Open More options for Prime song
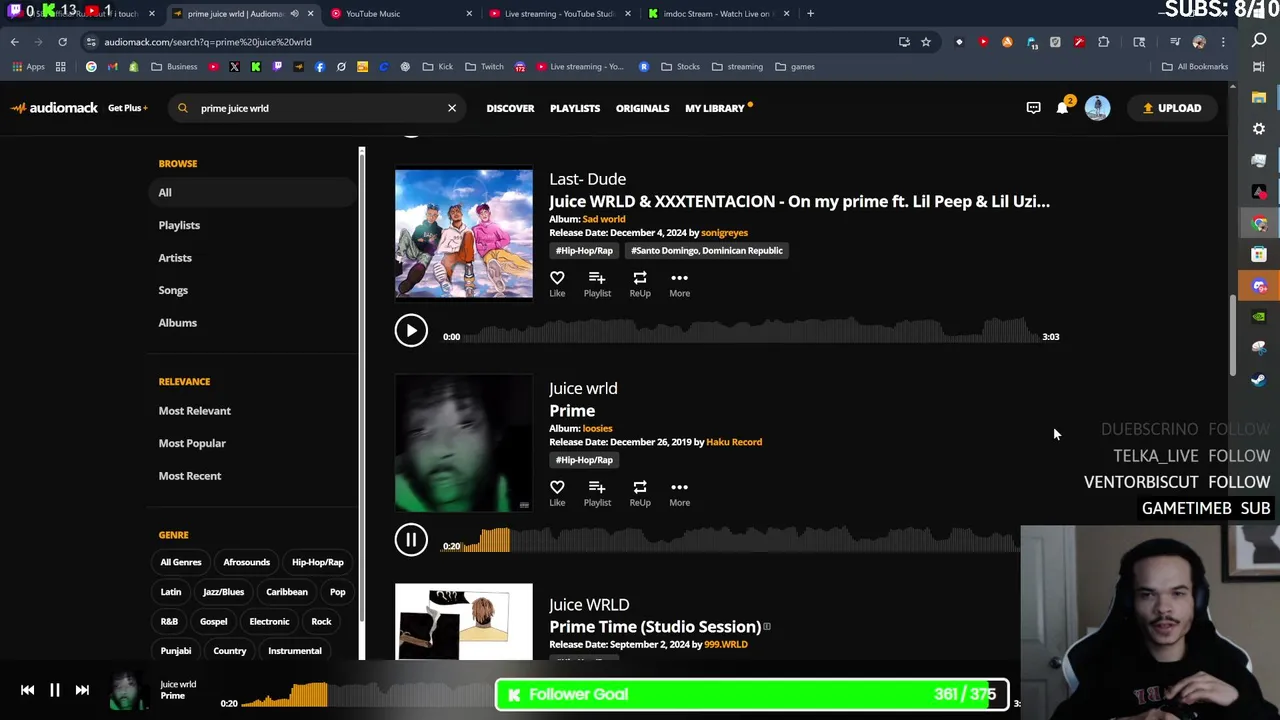This screenshot has width=1280, height=720. (679, 493)
